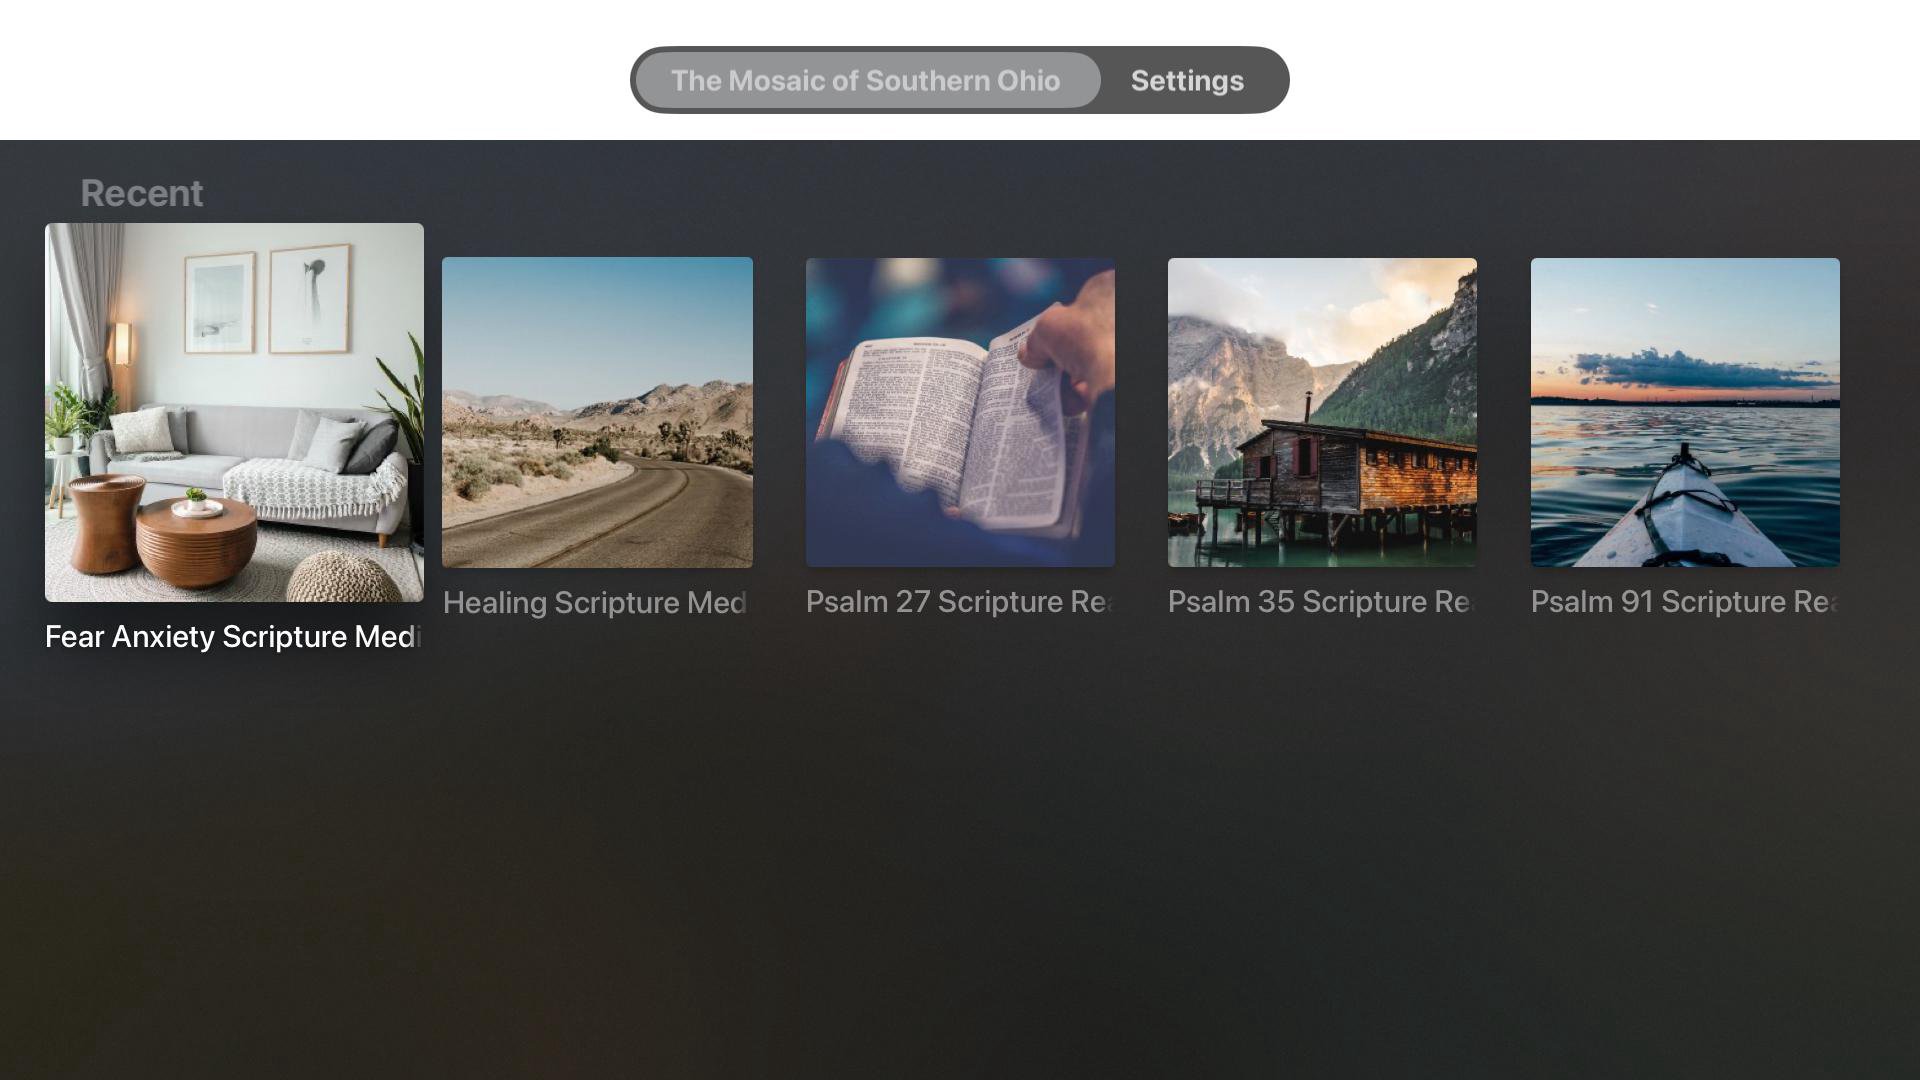1920x1080 pixels.
Task: Select the lakeside cabin thumbnail
Action: (1322, 412)
